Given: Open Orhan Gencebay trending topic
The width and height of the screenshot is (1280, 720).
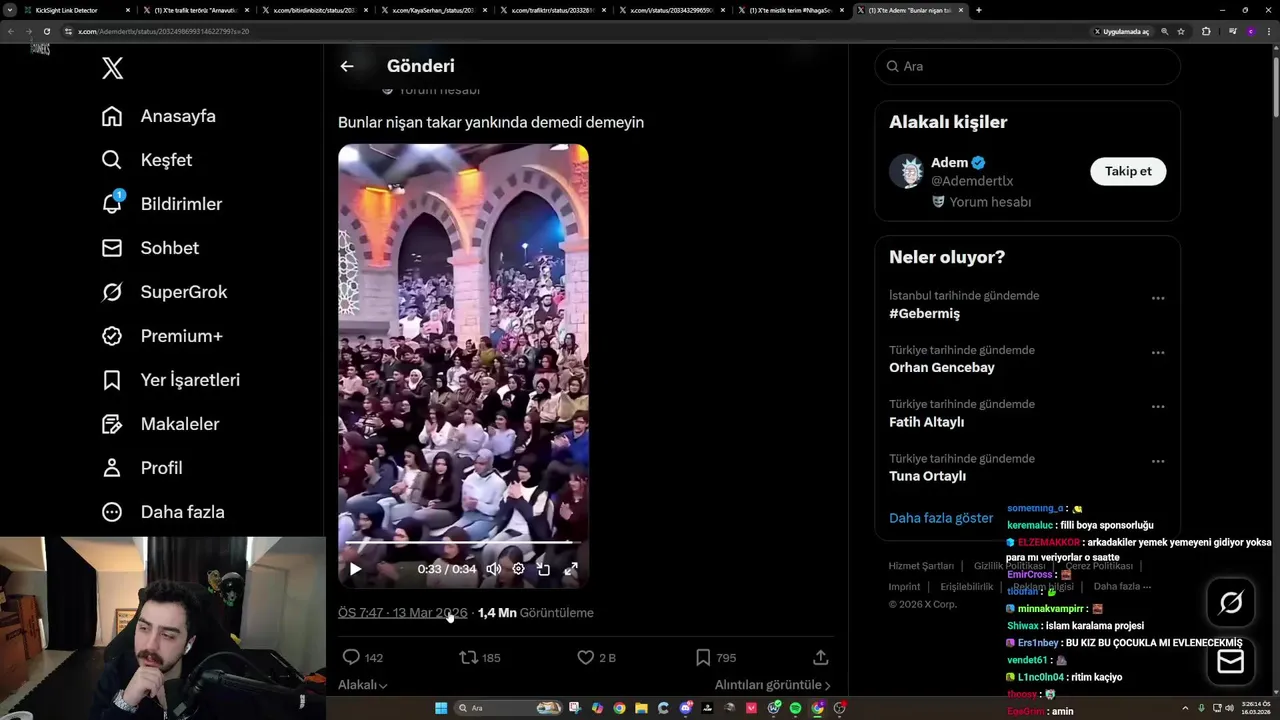Looking at the screenshot, I should (x=942, y=368).
